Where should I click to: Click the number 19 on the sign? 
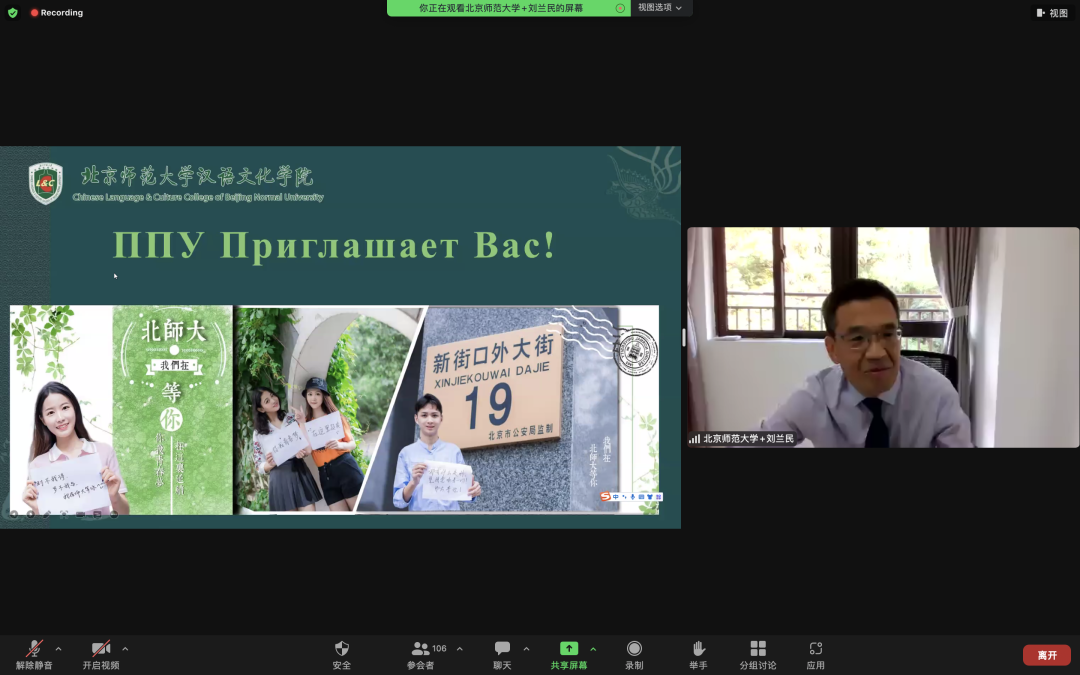[488, 406]
